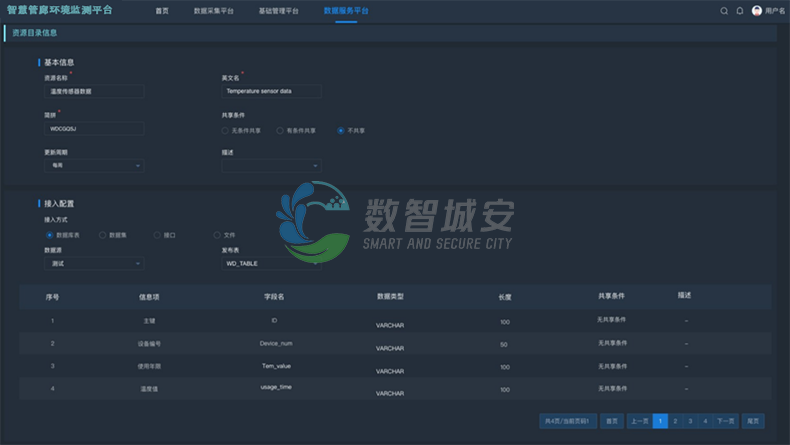Click 下一页 pagination button
The width and height of the screenshot is (790, 445).
pyautogui.click(x=726, y=421)
